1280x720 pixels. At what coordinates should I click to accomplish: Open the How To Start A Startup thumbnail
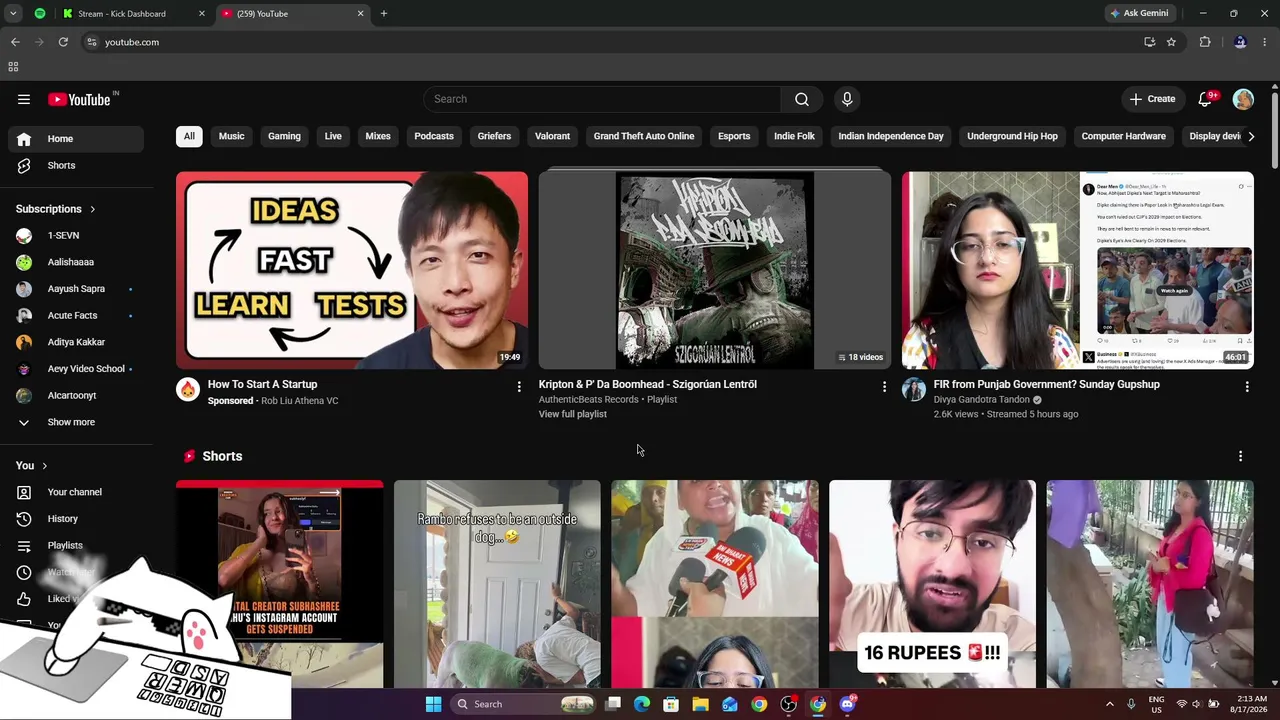pyautogui.click(x=352, y=270)
